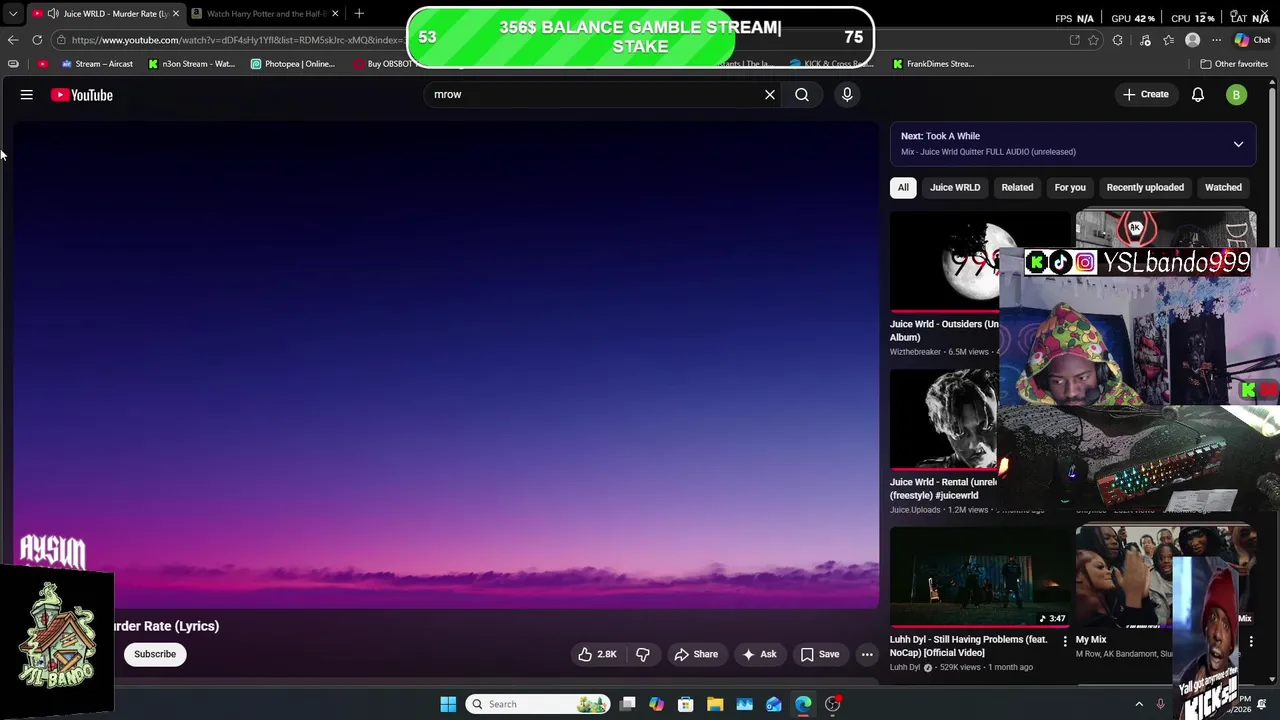This screenshot has width=1280, height=720.
Task: Open n3on Stream bookmark
Action: 191,64
